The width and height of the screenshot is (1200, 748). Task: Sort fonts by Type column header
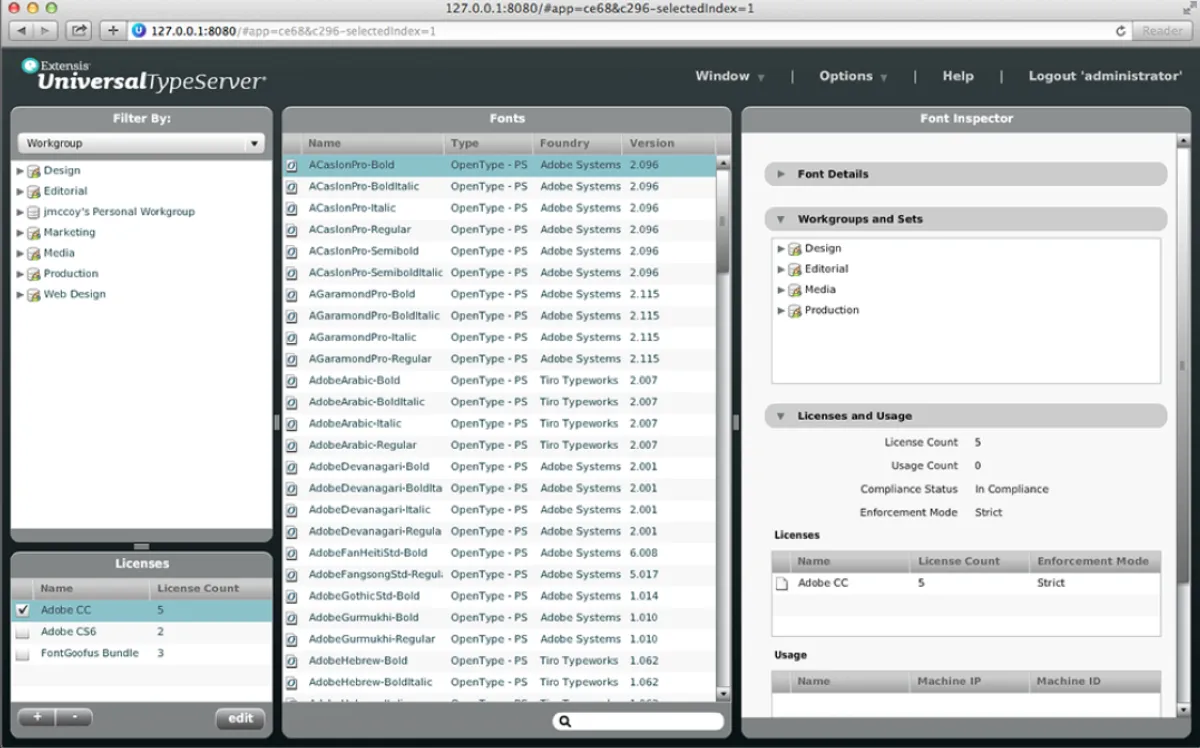coord(487,143)
